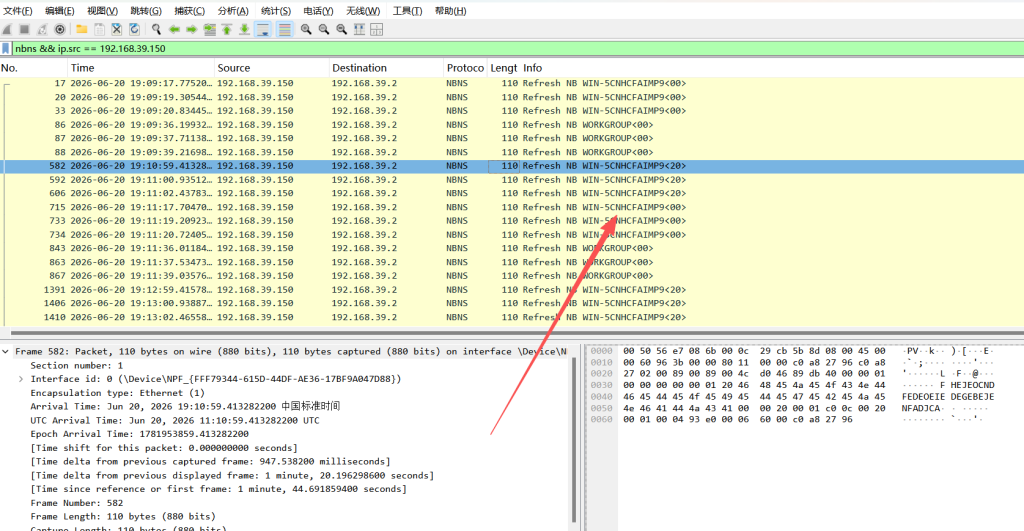
Task: Sort by the Info column header
Action: [x=772, y=68]
